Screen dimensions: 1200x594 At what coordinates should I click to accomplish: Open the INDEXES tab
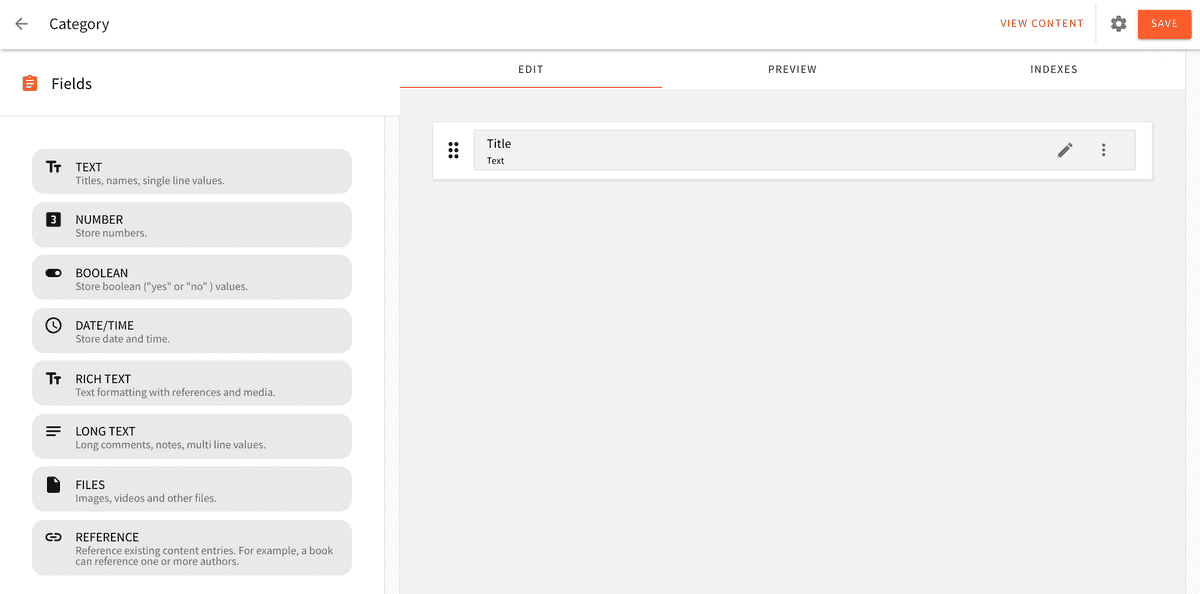[x=1054, y=69]
